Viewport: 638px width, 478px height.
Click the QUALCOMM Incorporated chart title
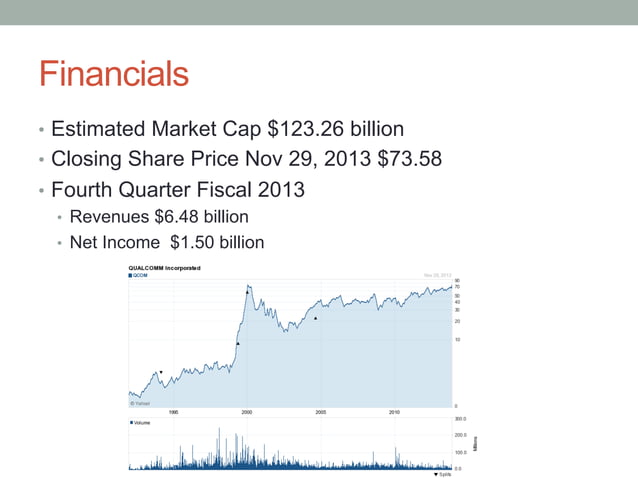point(165,268)
